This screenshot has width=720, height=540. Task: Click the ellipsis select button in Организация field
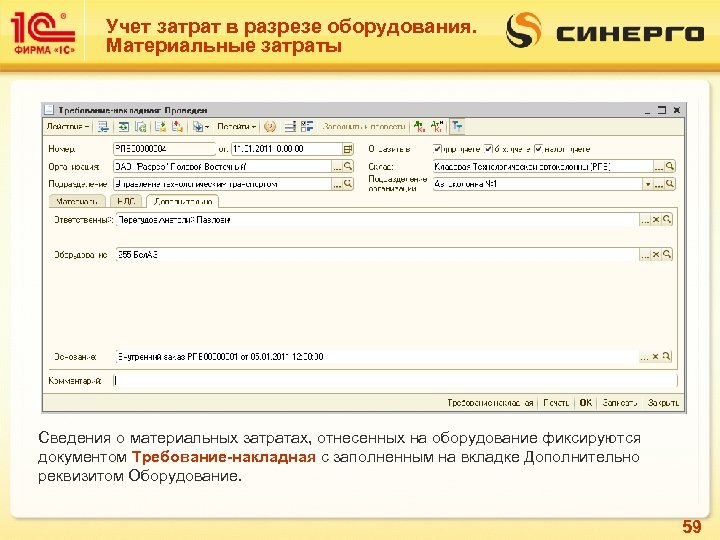[x=337, y=166]
